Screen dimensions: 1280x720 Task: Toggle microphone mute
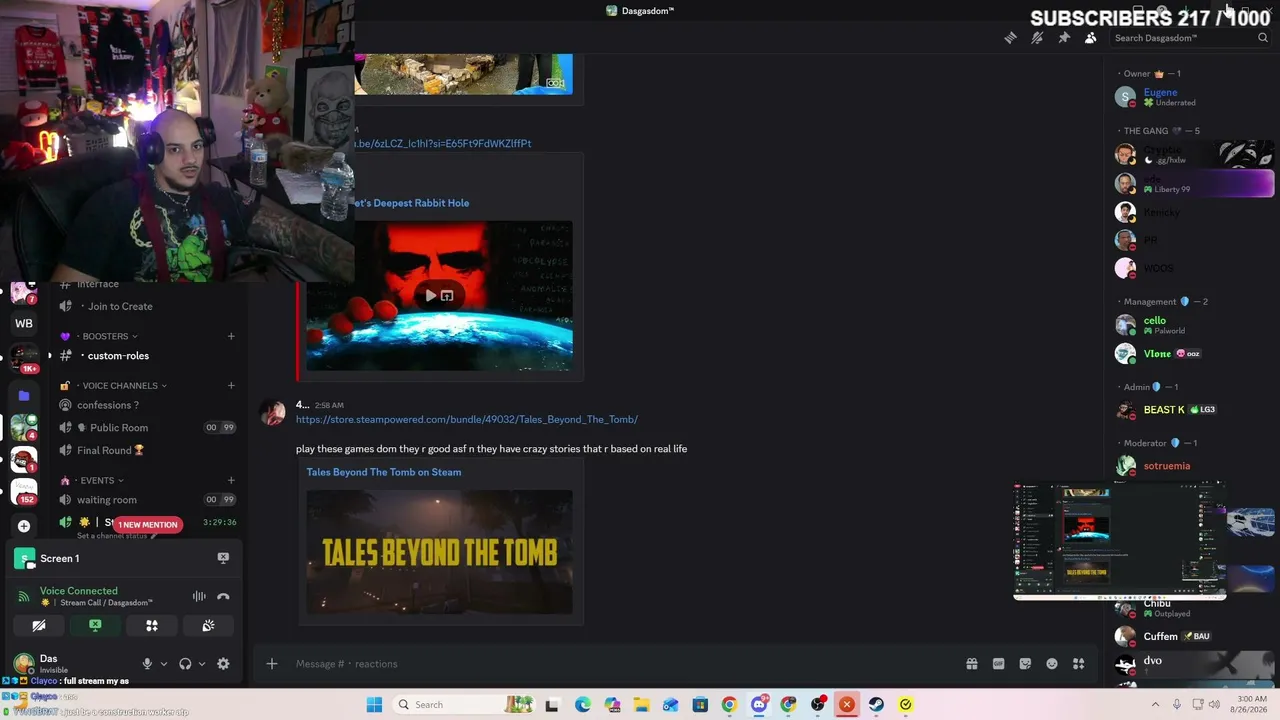point(147,664)
